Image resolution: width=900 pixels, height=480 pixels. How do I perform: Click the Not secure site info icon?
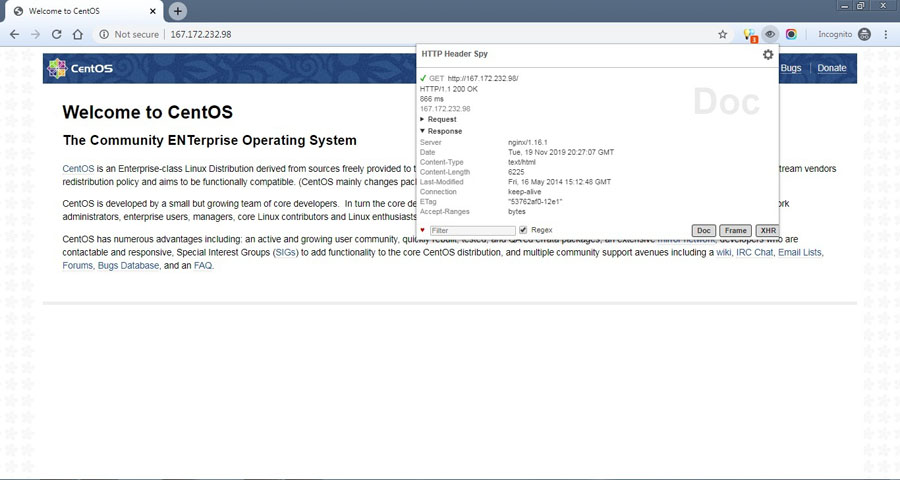pyautogui.click(x=104, y=34)
